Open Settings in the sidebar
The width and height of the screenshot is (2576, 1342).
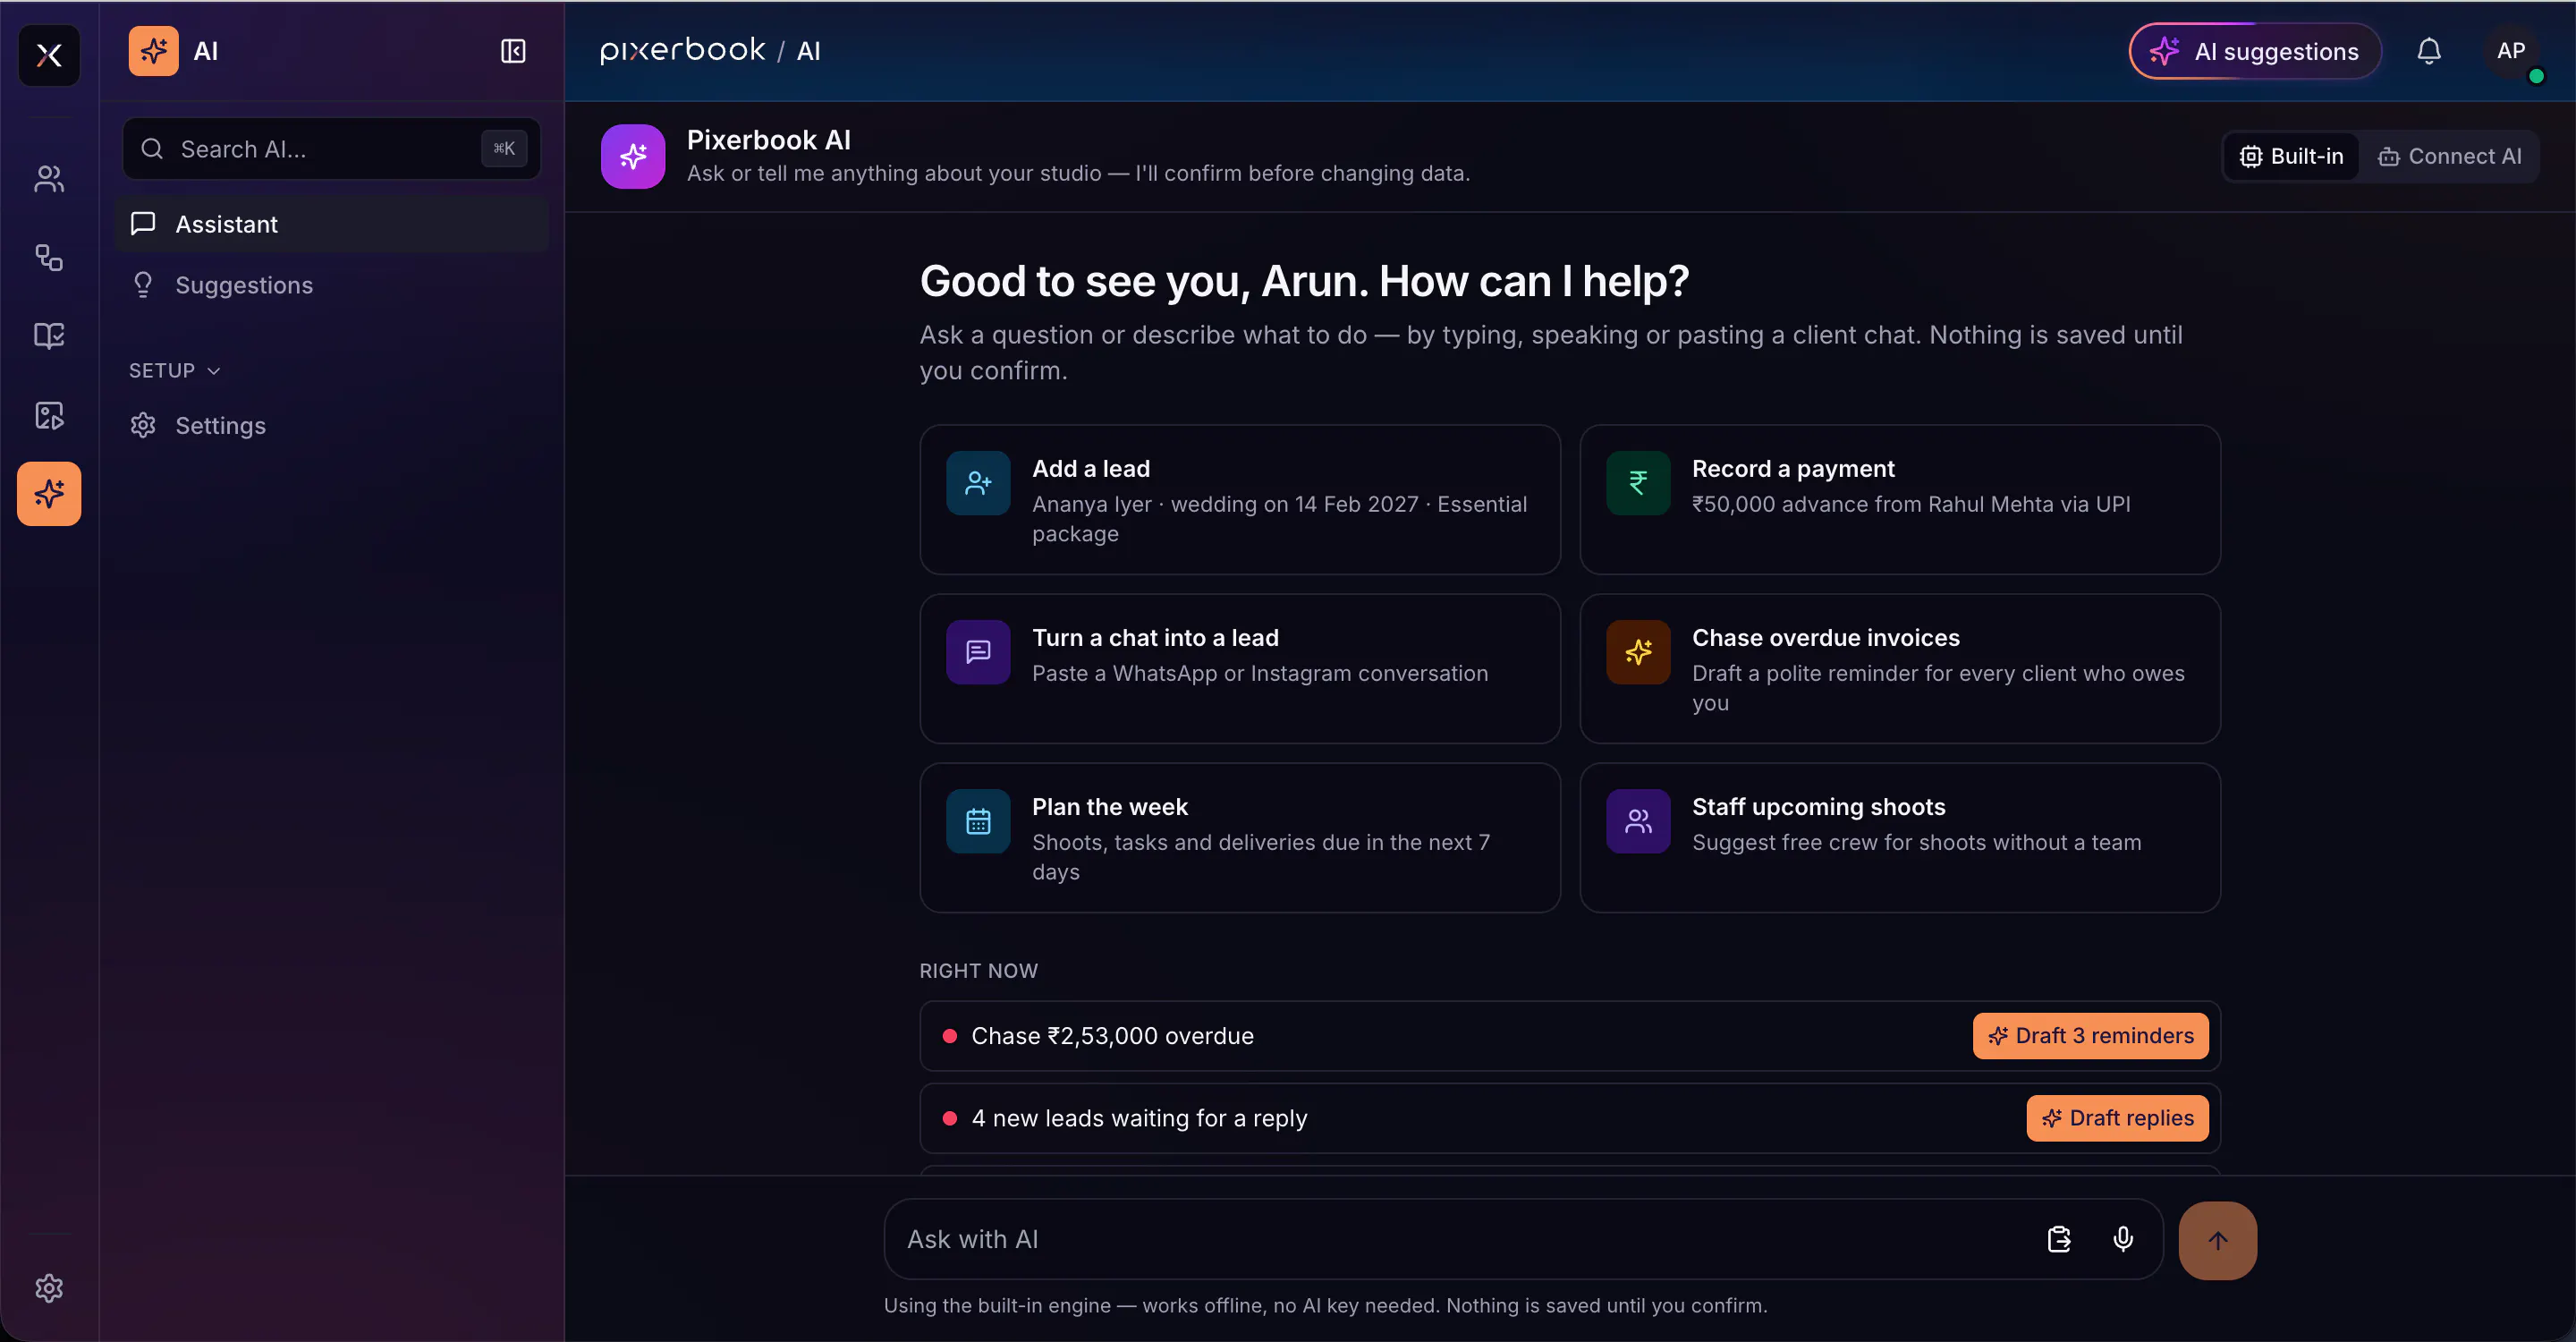coord(332,425)
